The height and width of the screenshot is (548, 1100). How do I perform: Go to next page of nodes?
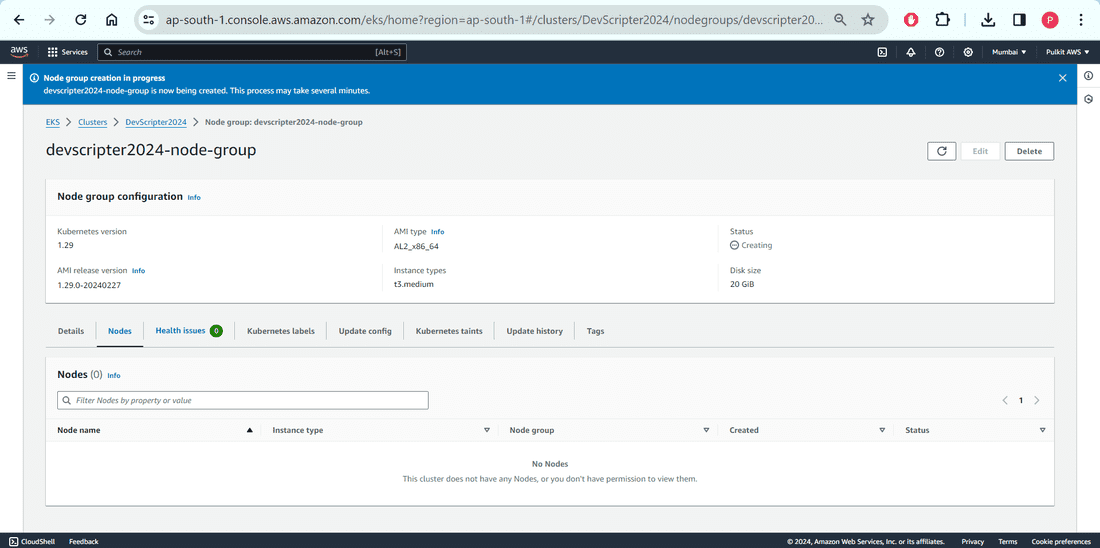(x=1037, y=401)
